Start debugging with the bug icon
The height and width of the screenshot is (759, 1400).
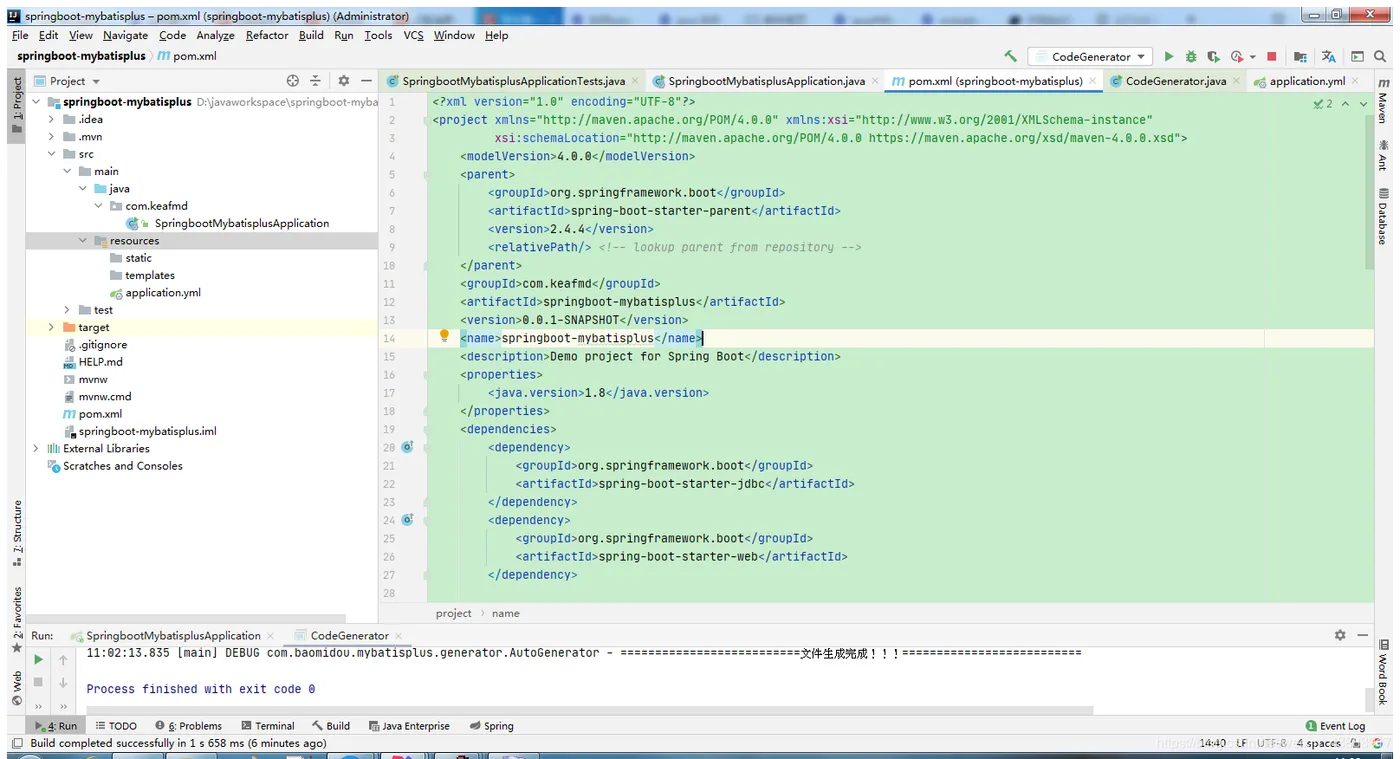click(1191, 57)
